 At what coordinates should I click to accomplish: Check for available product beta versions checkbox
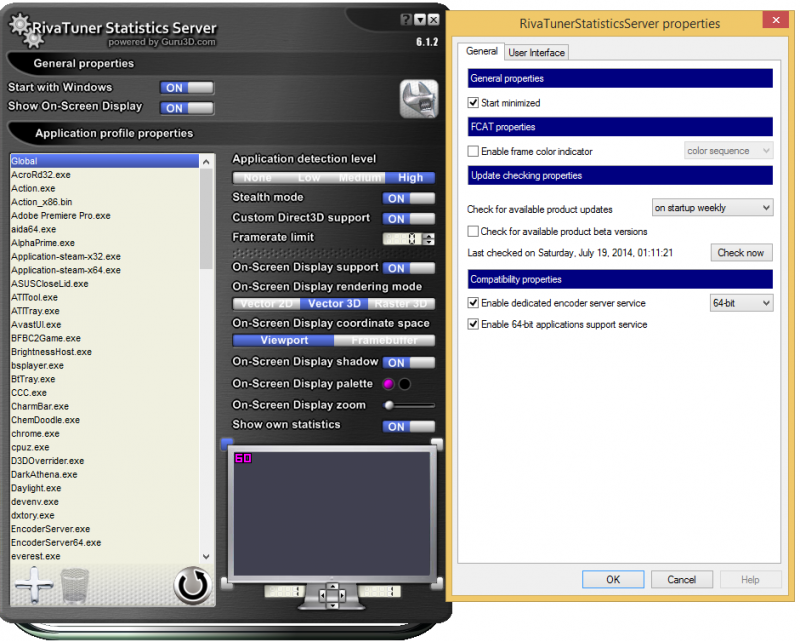(x=473, y=231)
